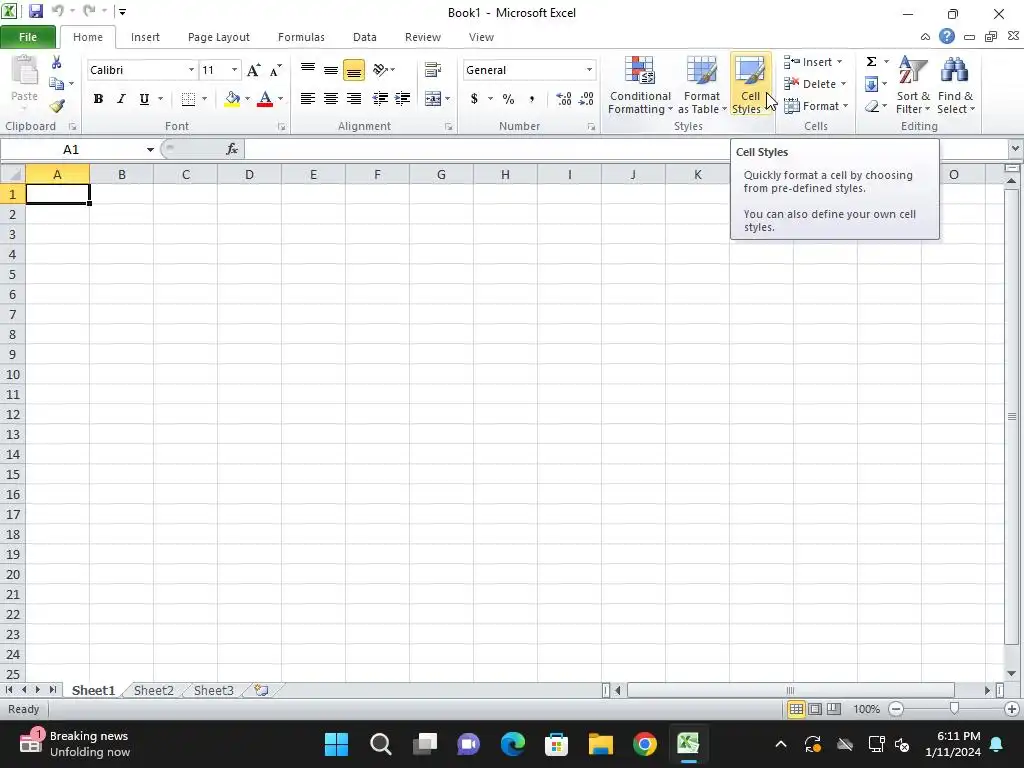The height and width of the screenshot is (768, 1024).
Task: Open Format as Table gallery
Action: tap(702, 86)
